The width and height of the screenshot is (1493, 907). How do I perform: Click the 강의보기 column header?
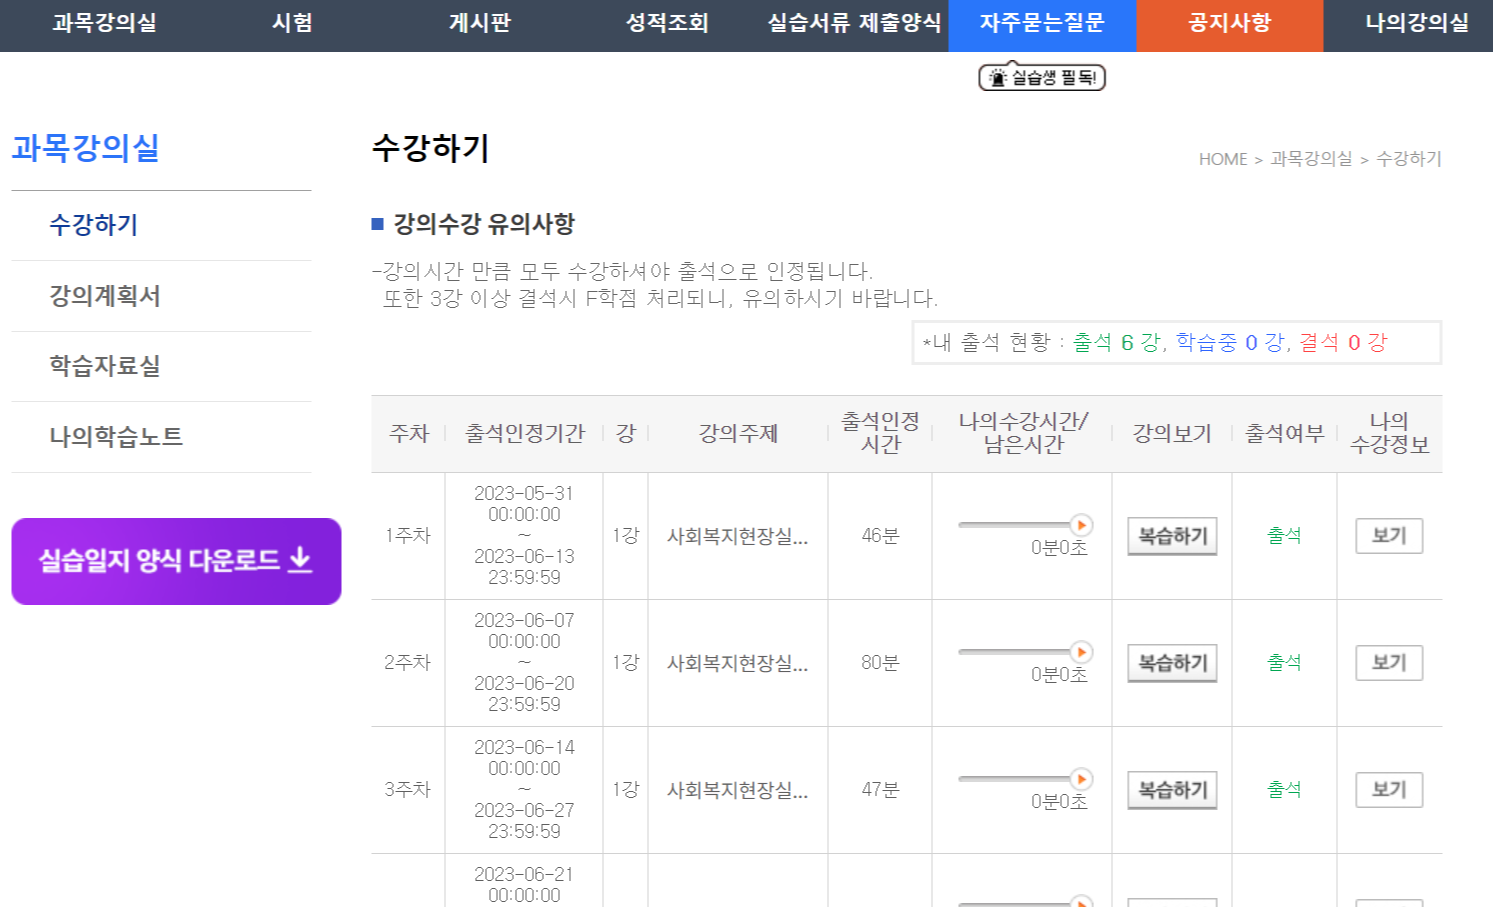(x=1172, y=434)
